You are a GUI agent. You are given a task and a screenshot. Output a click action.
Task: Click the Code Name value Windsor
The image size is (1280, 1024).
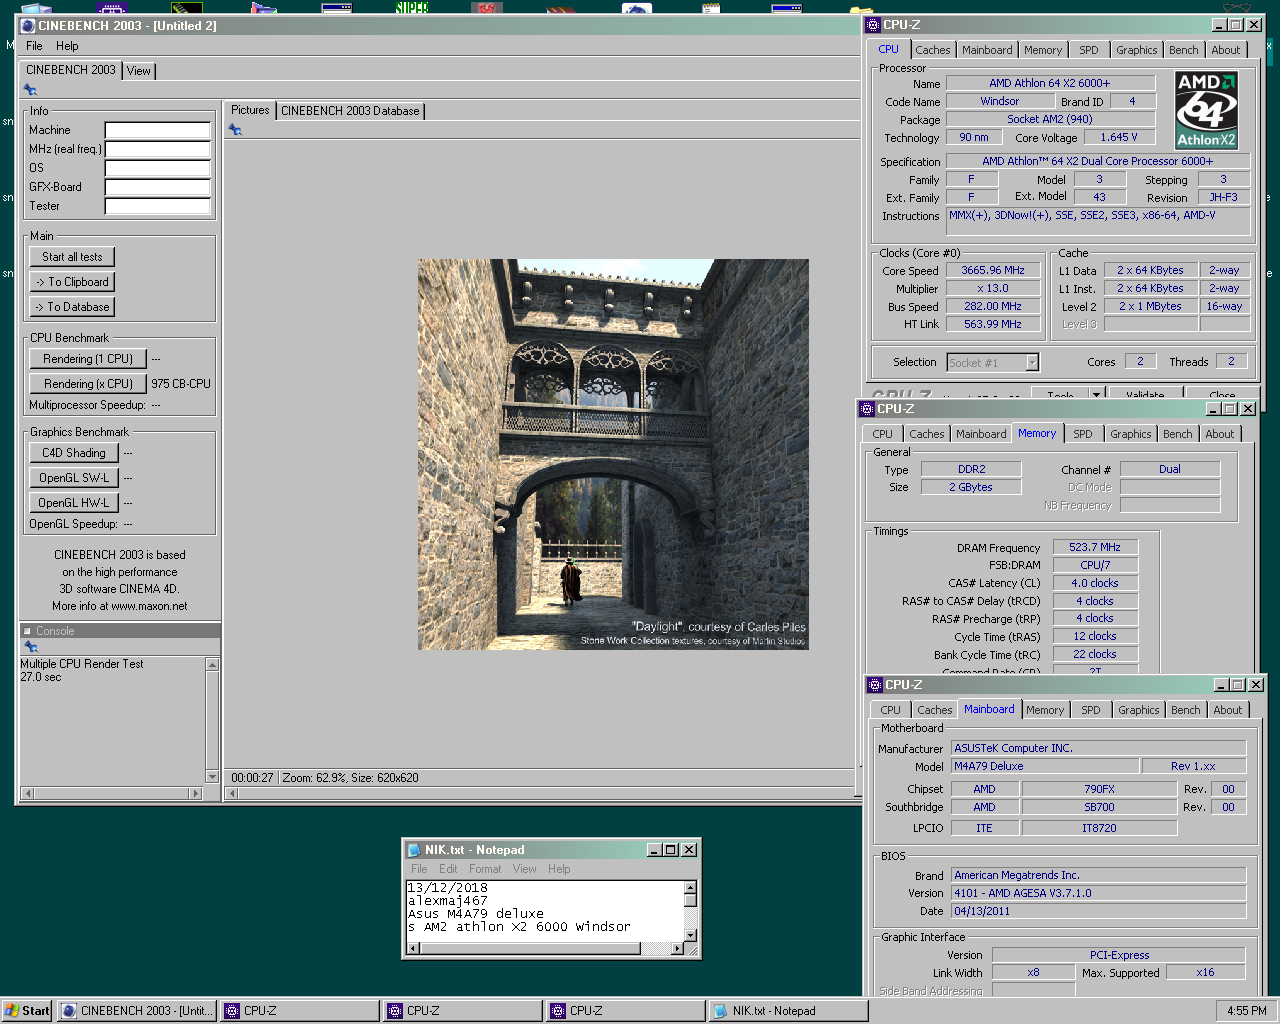click(999, 101)
